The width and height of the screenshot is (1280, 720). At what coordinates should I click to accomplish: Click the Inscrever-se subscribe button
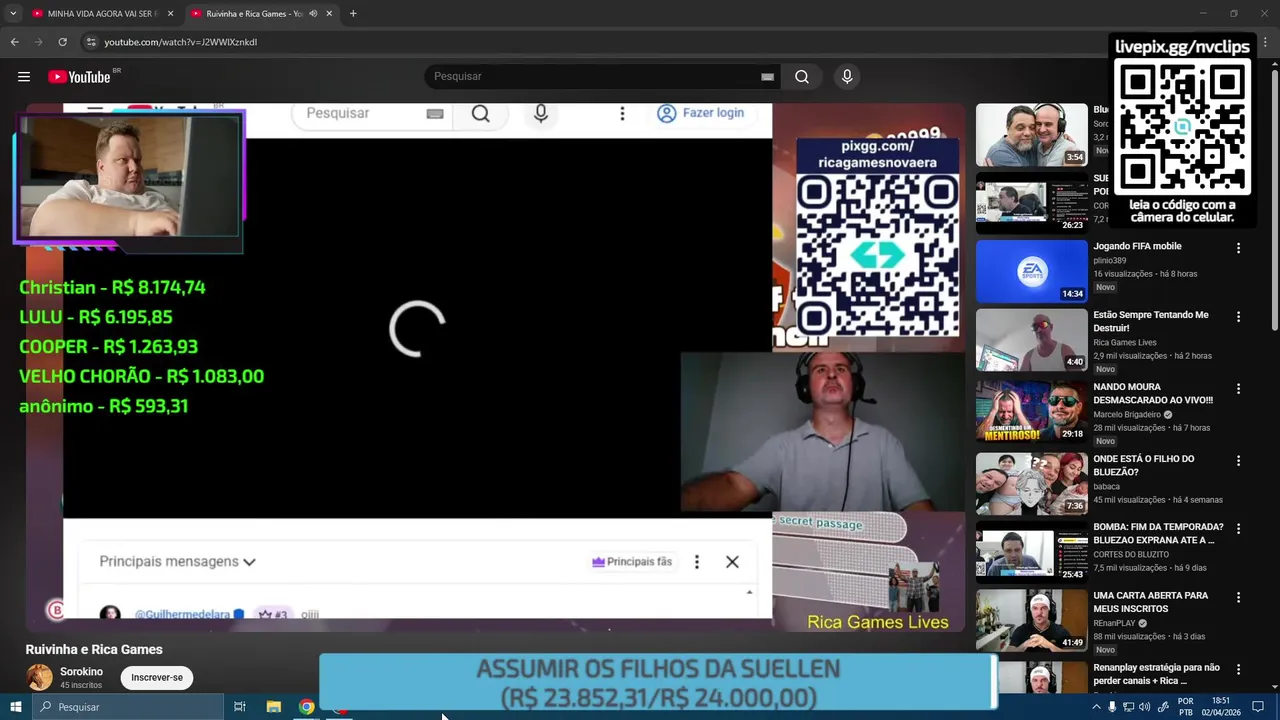tap(157, 678)
